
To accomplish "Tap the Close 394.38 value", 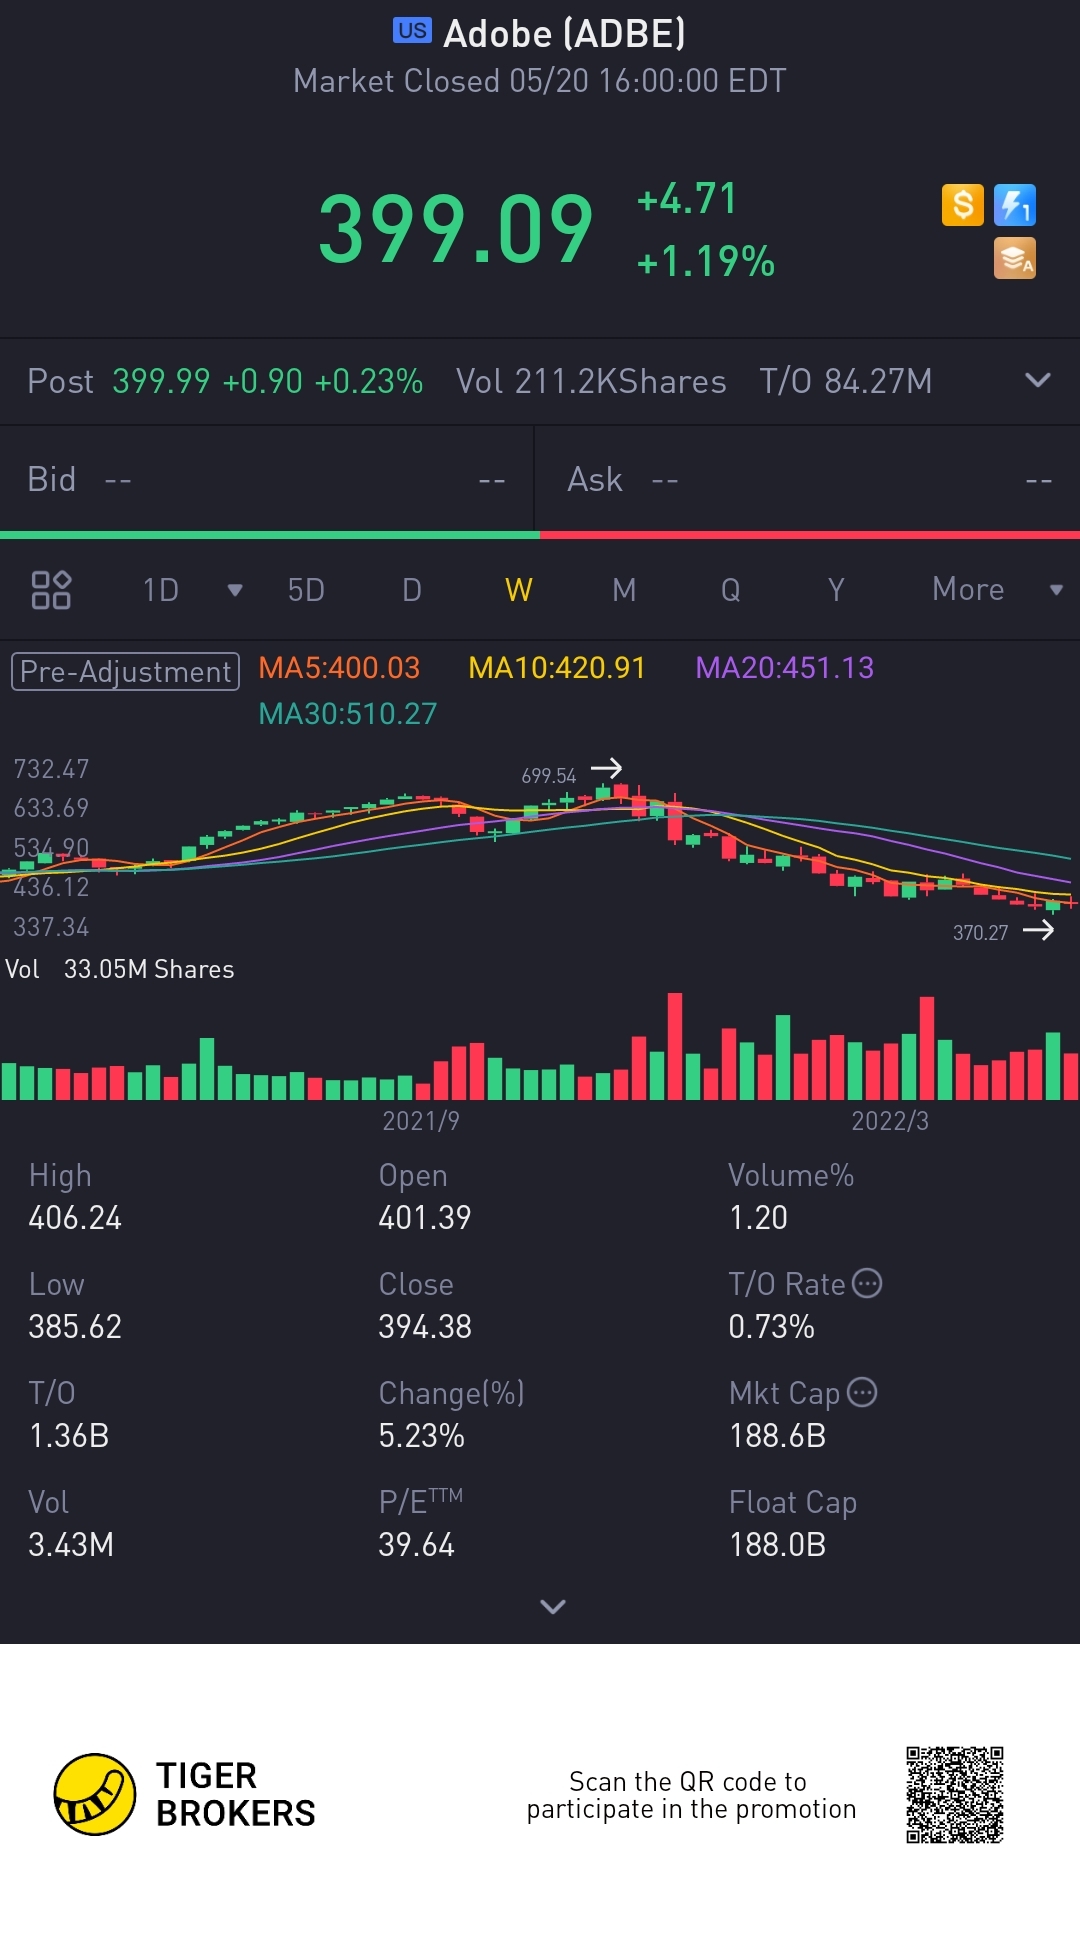I will [425, 1327].
